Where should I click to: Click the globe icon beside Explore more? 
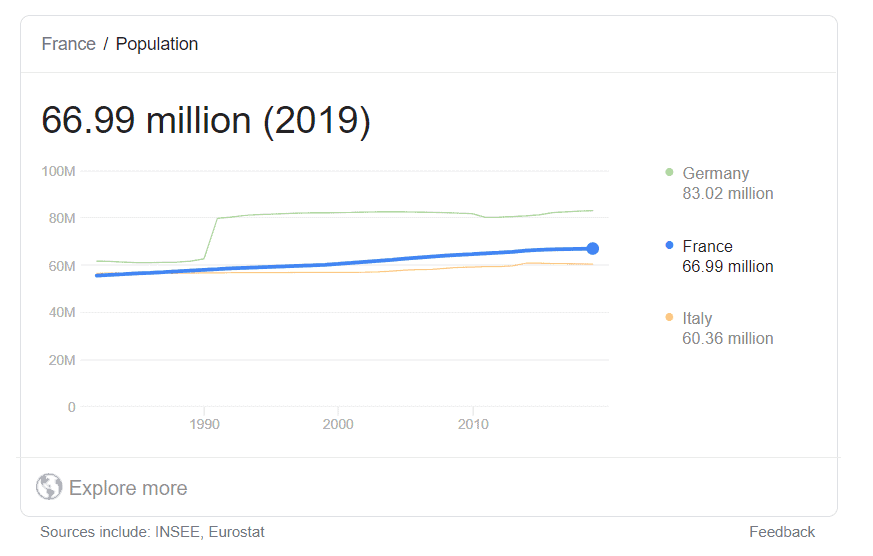point(49,487)
